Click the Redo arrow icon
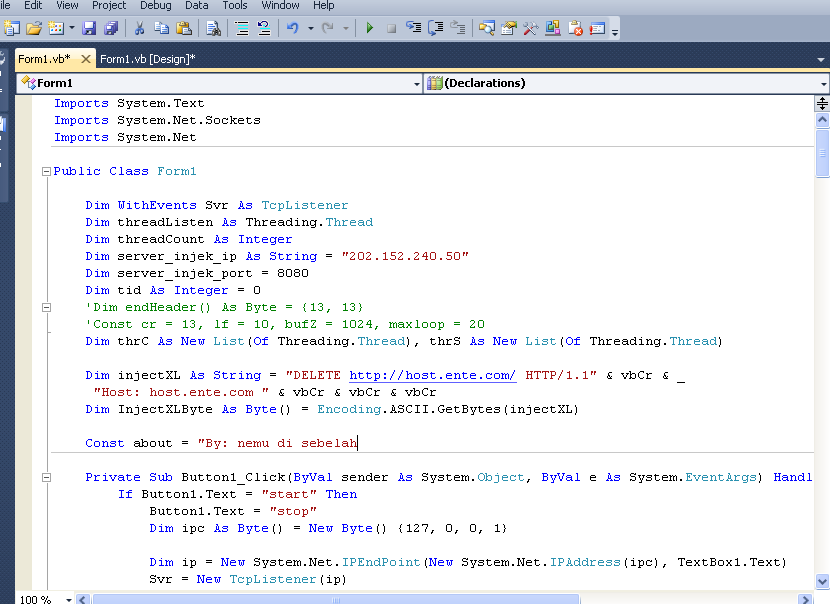This screenshot has height=604, width=830. 328,28
